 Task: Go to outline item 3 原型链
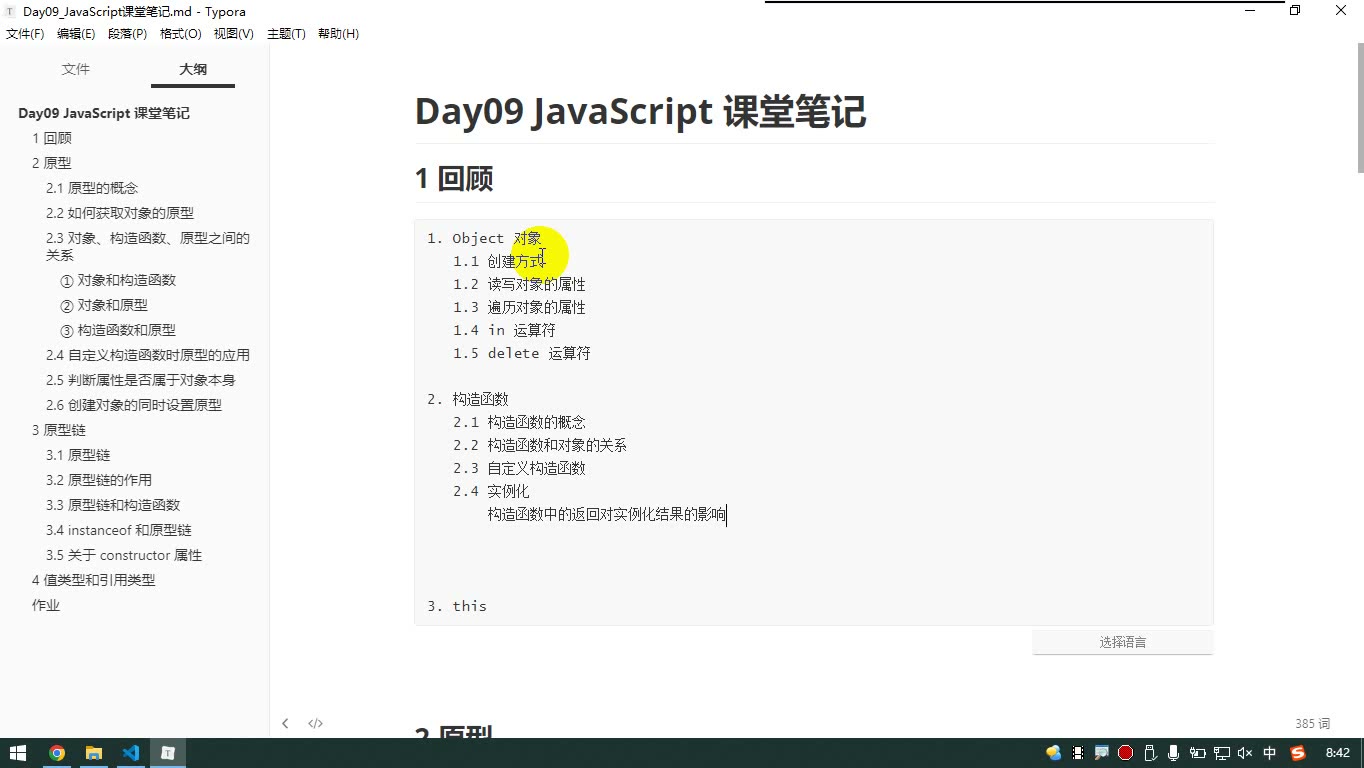point(59,430)
